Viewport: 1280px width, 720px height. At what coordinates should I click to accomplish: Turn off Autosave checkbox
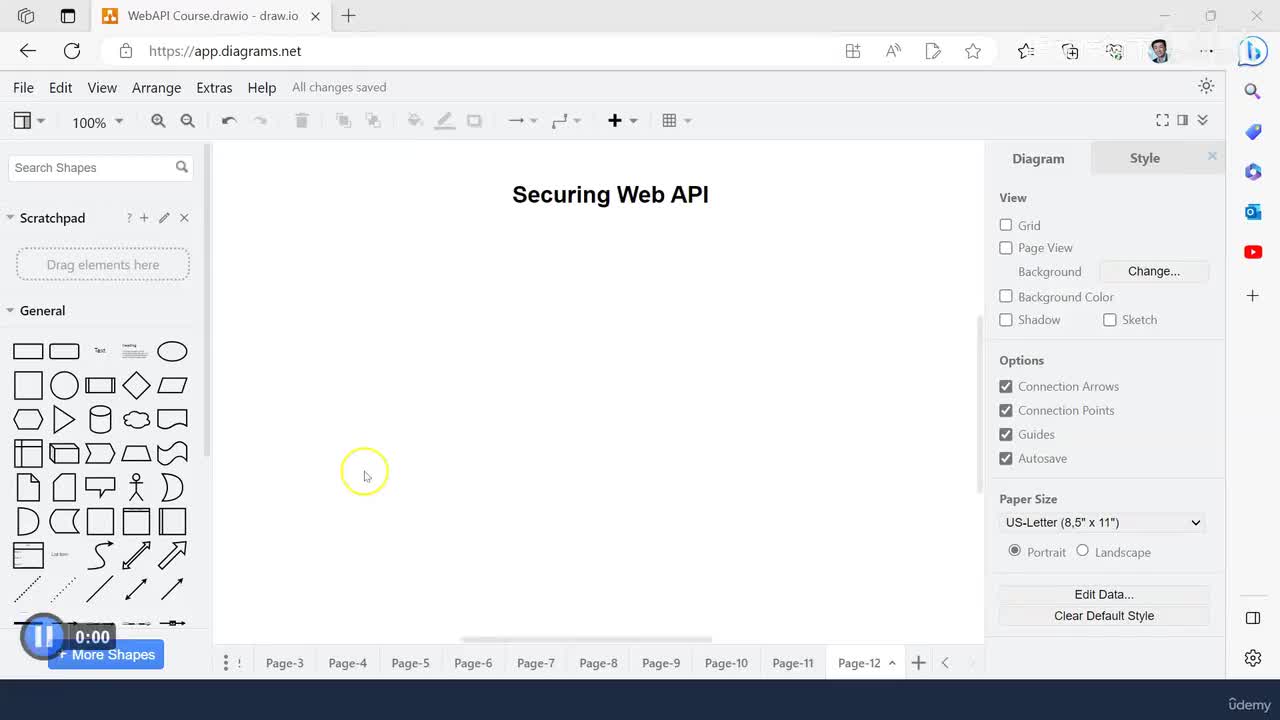[x=1006, y=458]
